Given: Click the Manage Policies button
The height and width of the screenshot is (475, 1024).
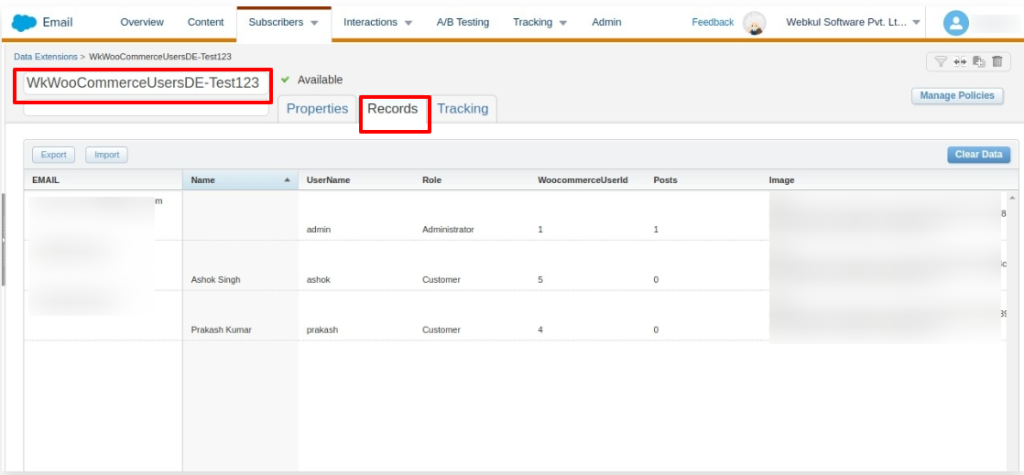Looking at the screenshot, I should tap(957, 95).
